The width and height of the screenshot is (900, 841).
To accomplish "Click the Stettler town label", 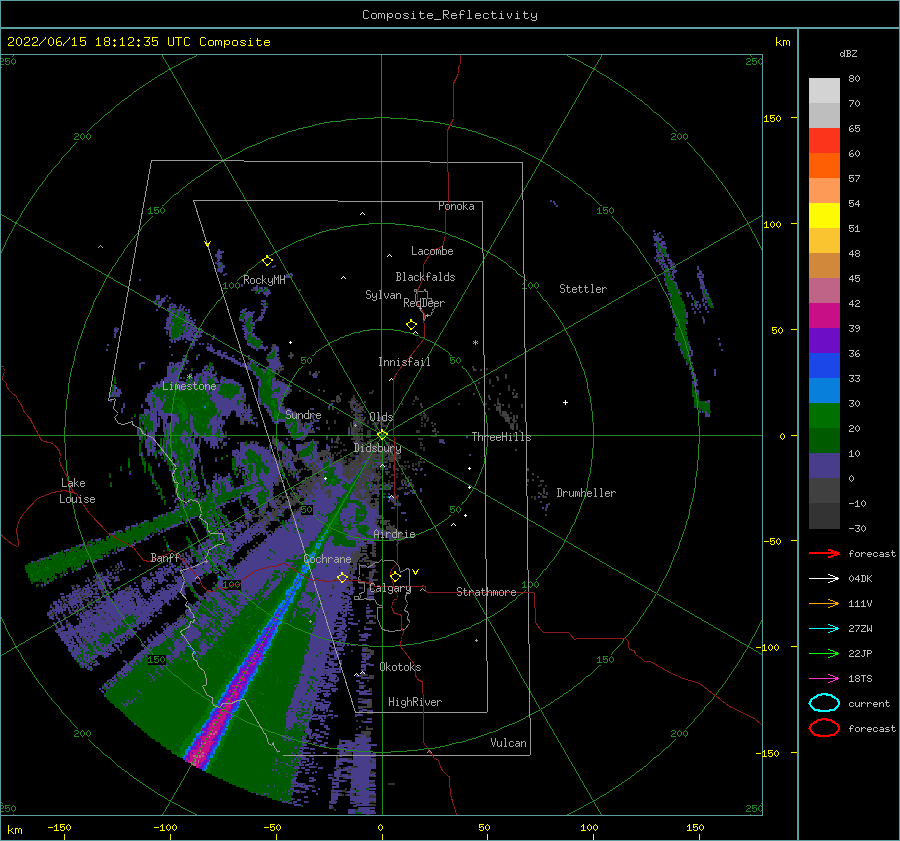I will tap(583, 289).
